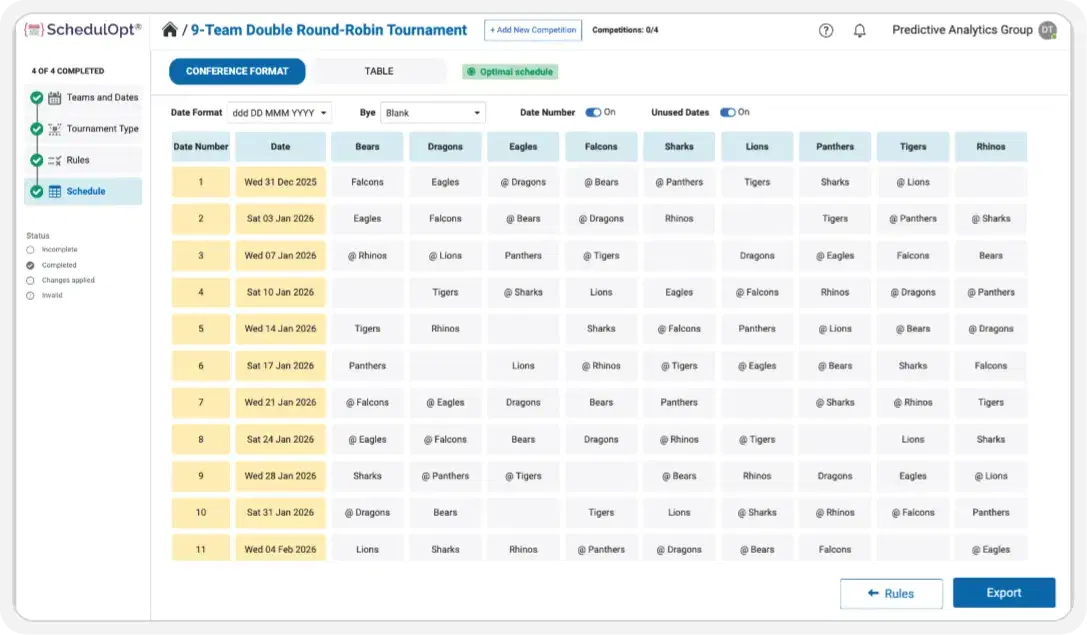Screen dimensions: 1087x635
Task: Toggle the Unused Dates switch
Action: (x=727, y=112)
